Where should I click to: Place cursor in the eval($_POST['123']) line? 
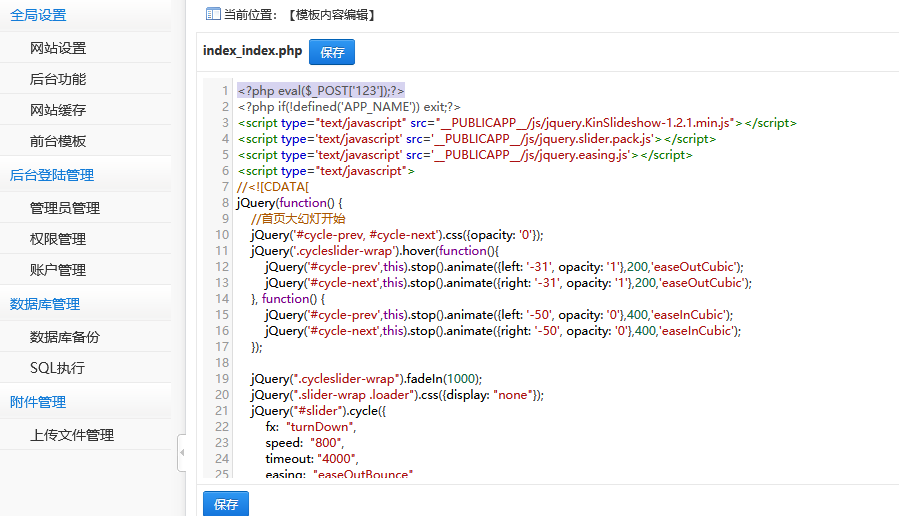(x=321, y=91)
